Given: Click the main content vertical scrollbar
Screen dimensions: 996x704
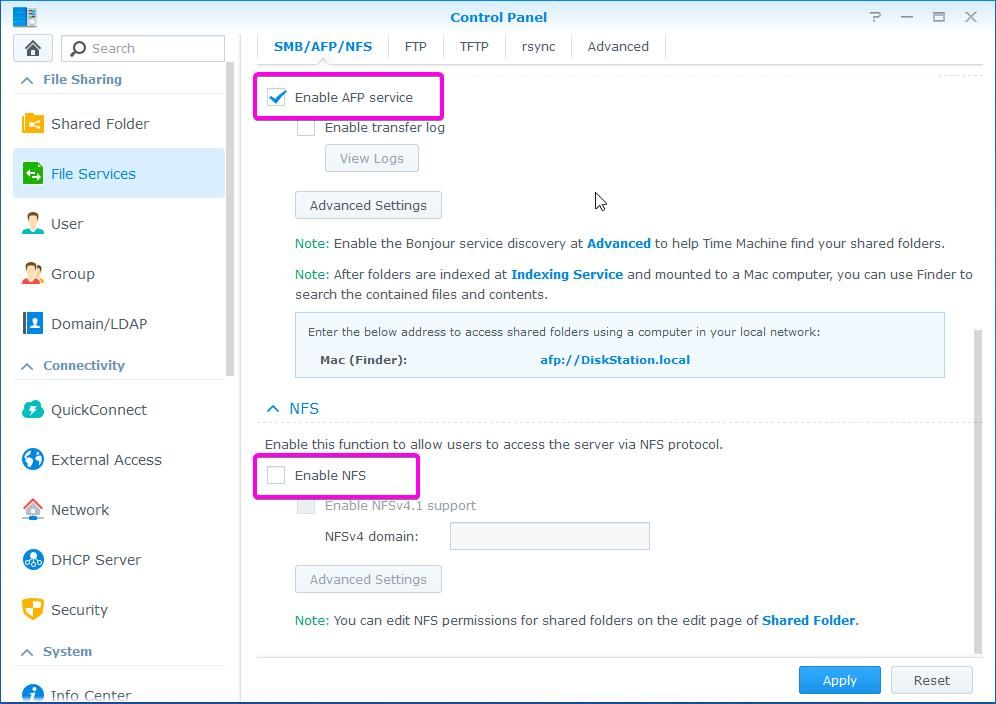Looking at the screenshot, I should (x=978, y=491).
